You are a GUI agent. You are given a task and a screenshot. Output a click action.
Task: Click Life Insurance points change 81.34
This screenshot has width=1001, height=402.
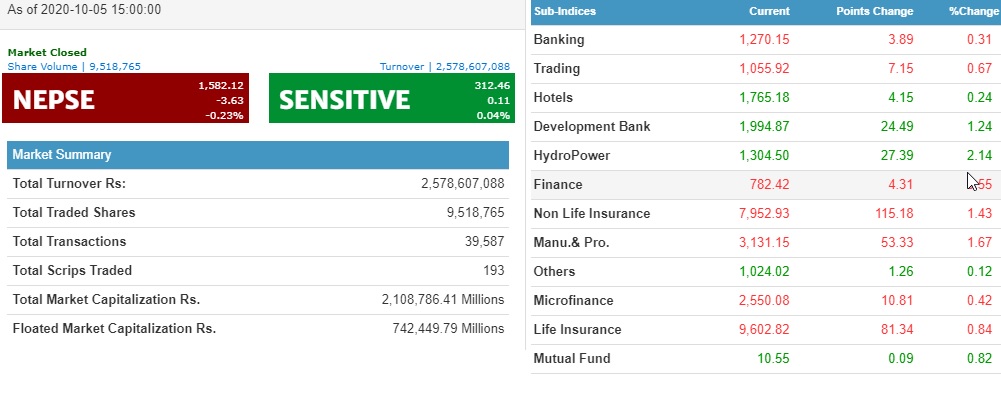(897, 330)
